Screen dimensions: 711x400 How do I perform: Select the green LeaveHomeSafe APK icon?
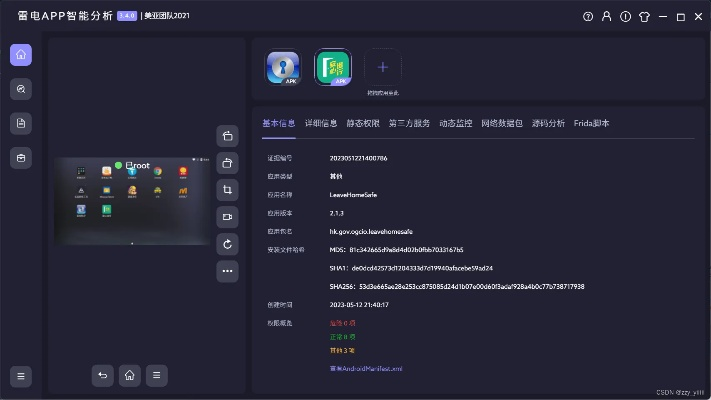pyautogui.click(x=333, y=67)
